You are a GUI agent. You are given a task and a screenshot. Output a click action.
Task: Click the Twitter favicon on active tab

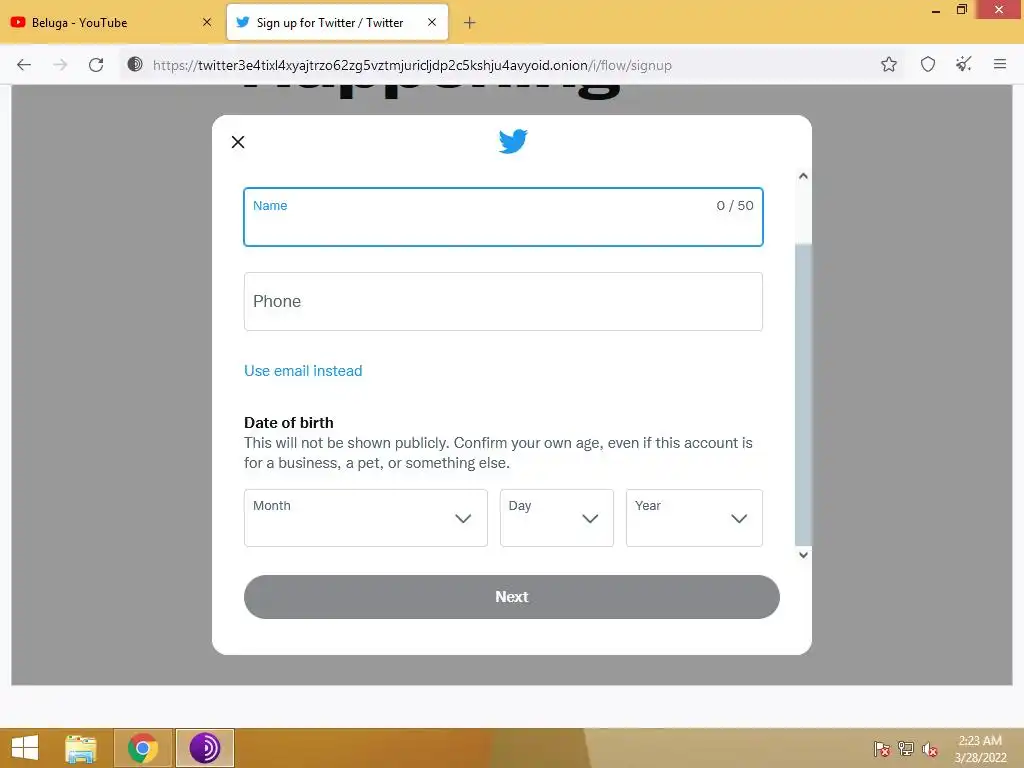242,22
